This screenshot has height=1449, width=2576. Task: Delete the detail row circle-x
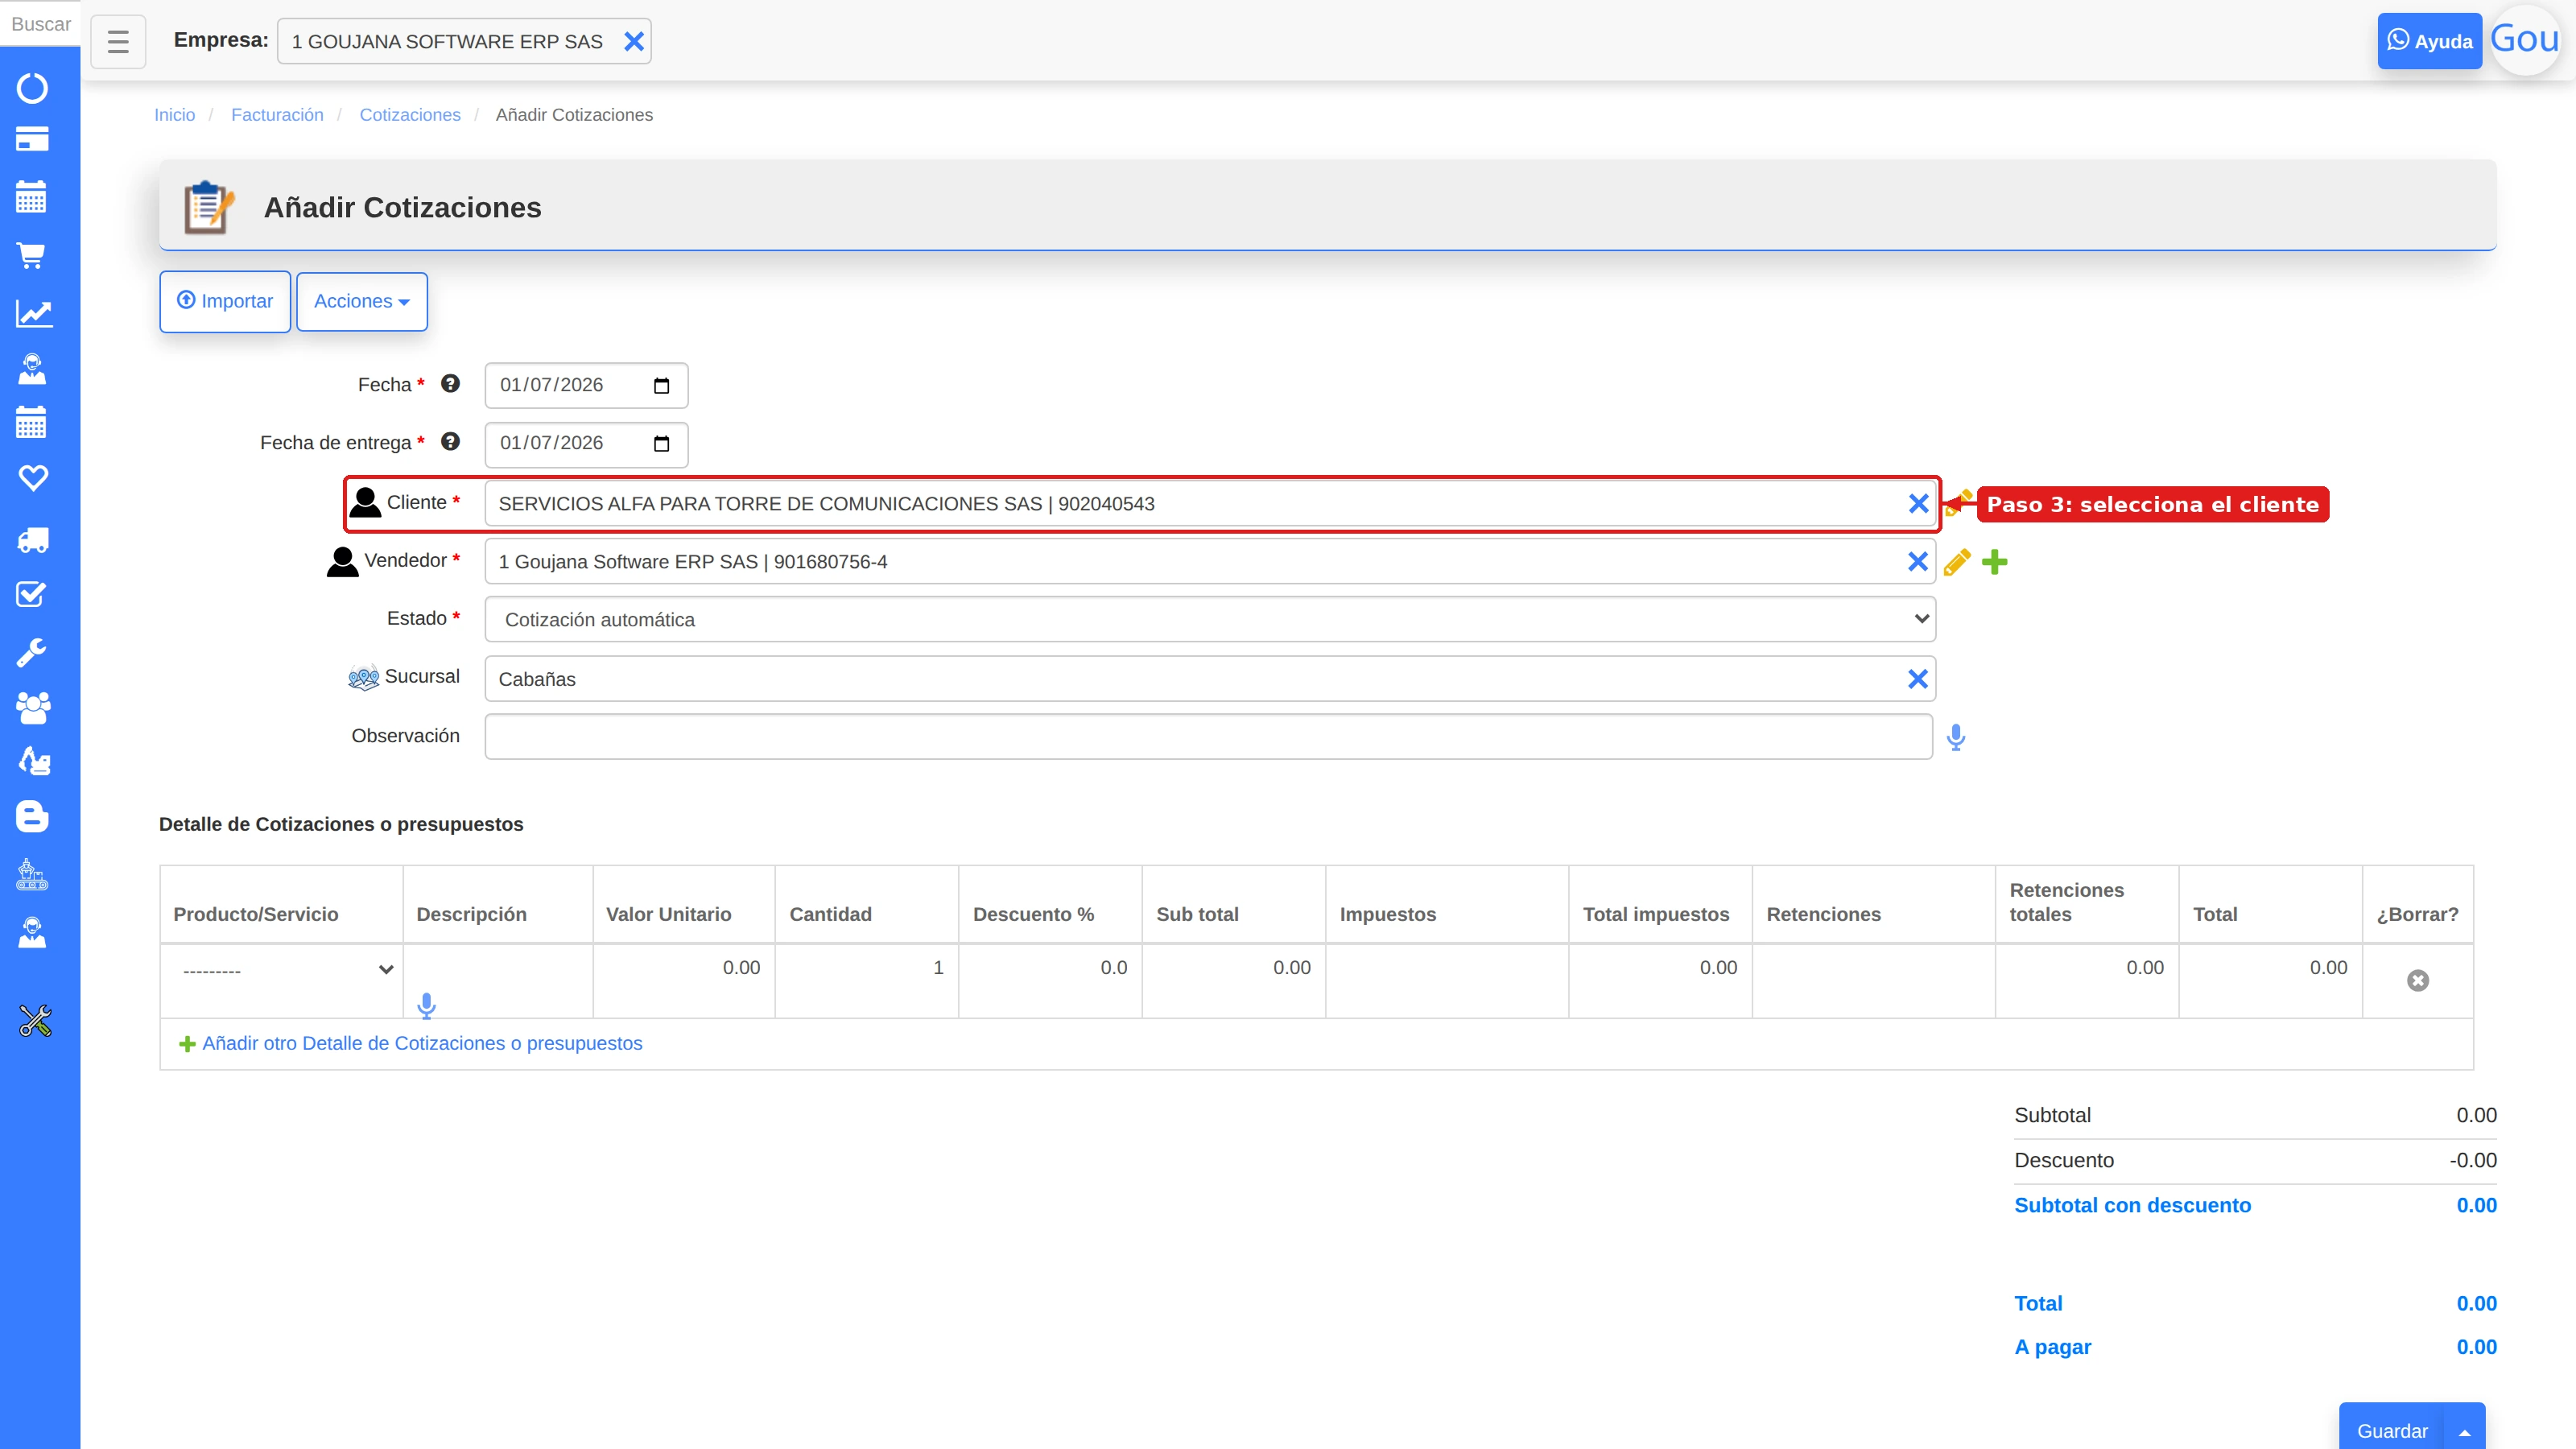(x=2418, y=980)
